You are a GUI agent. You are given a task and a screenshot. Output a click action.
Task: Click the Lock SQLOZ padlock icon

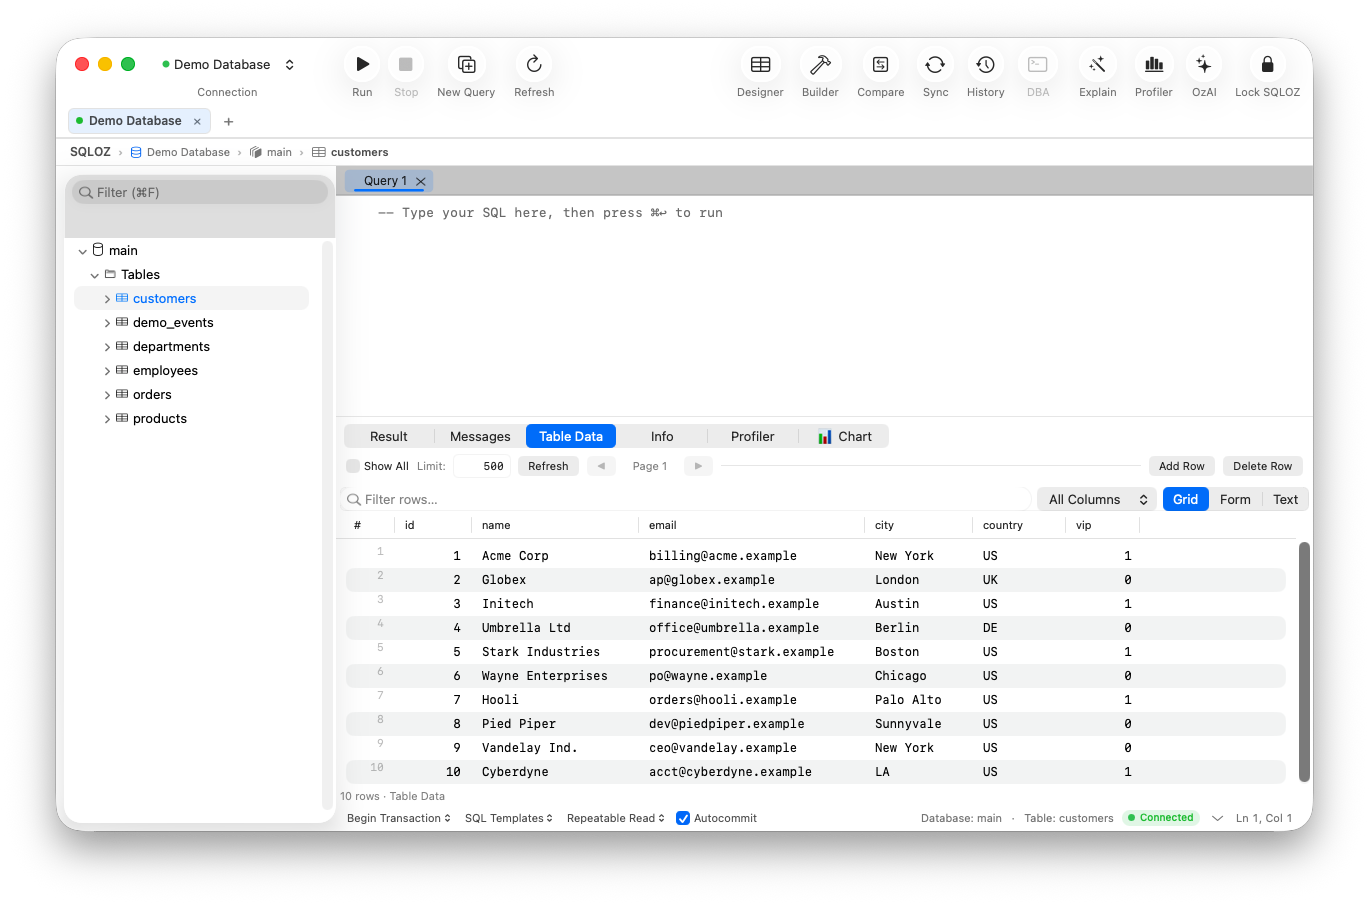1267,64
